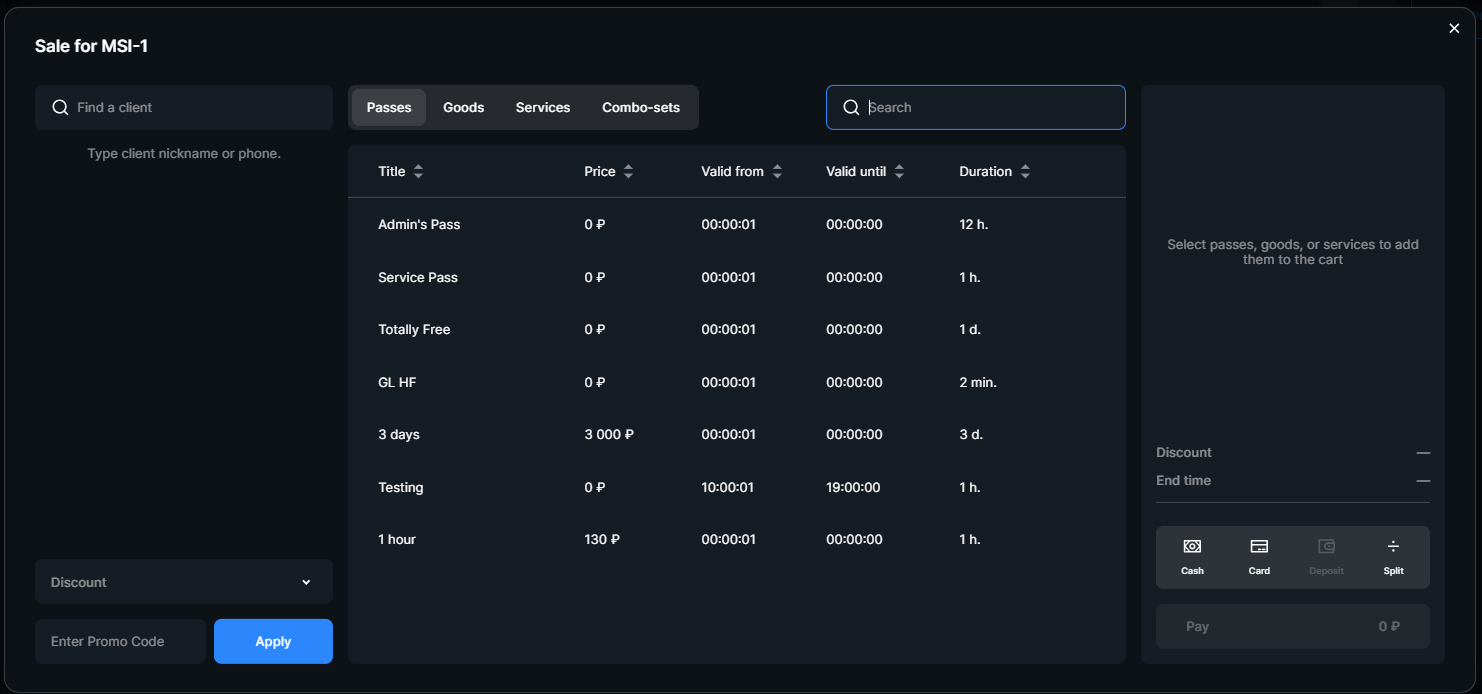
Task: Click the 19:00:00 valid until value
Action: [x=853, y=487]
